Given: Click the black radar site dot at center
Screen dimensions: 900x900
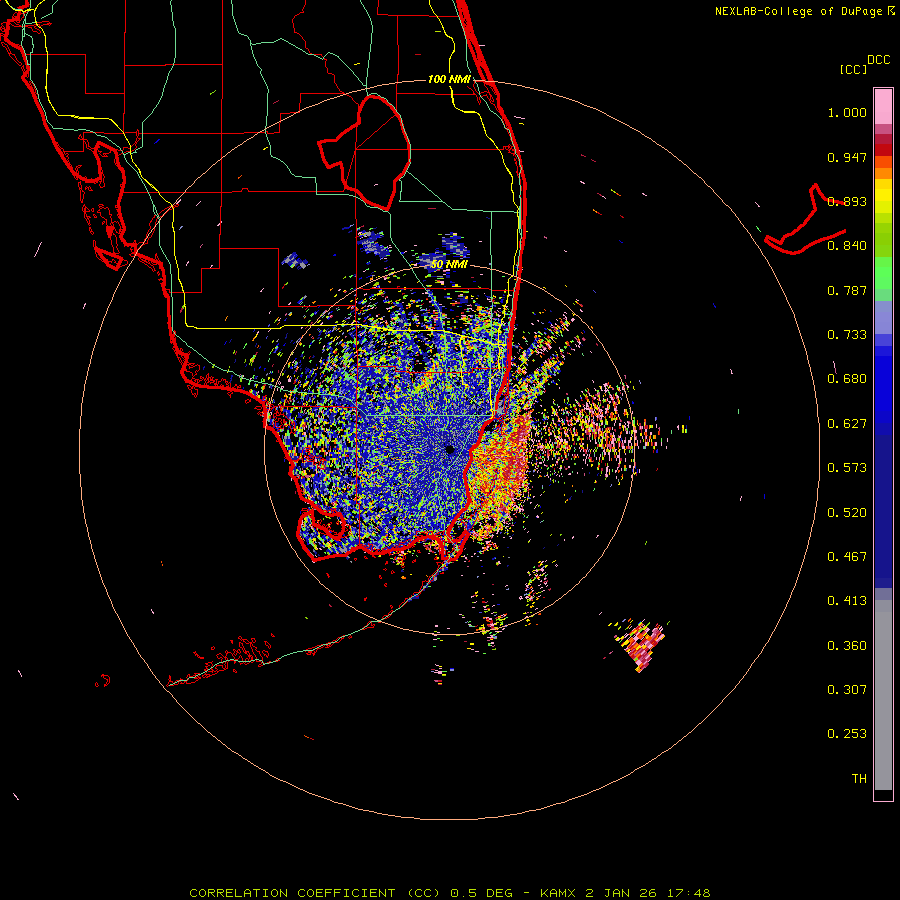Looking at the screenshot, I should pyautogui.click(x=450, y=449).
